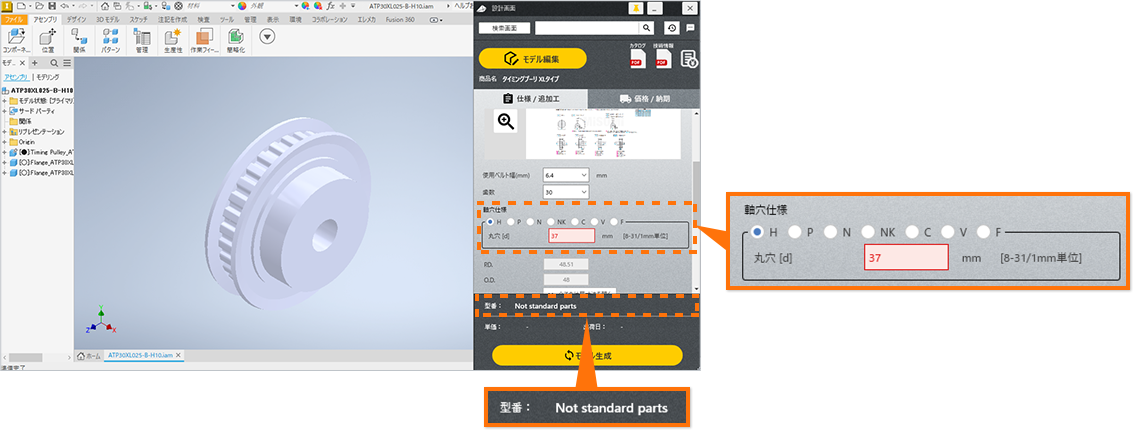Open the 使用ベルト幅 dropdown showing 6.4

pos(566,174)
